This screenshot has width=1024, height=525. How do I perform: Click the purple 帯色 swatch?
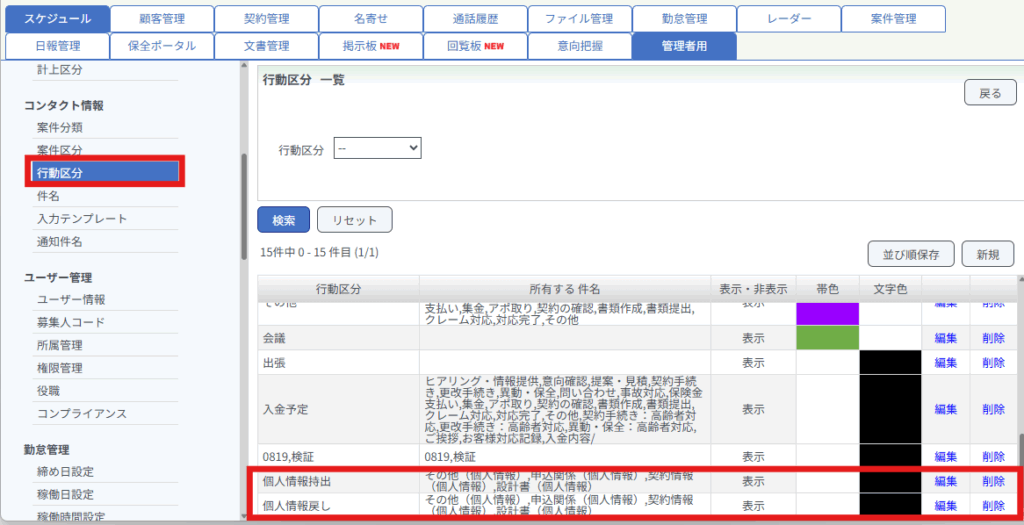point(827,313)
